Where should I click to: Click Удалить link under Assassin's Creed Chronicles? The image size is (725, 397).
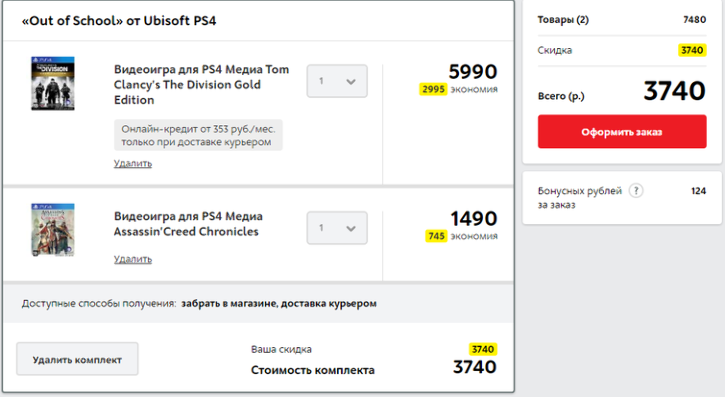click(133, 259)
